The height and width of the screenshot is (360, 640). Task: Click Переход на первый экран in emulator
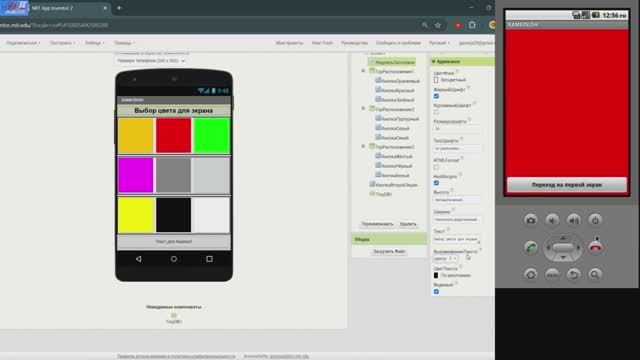[x=567, y=185]
